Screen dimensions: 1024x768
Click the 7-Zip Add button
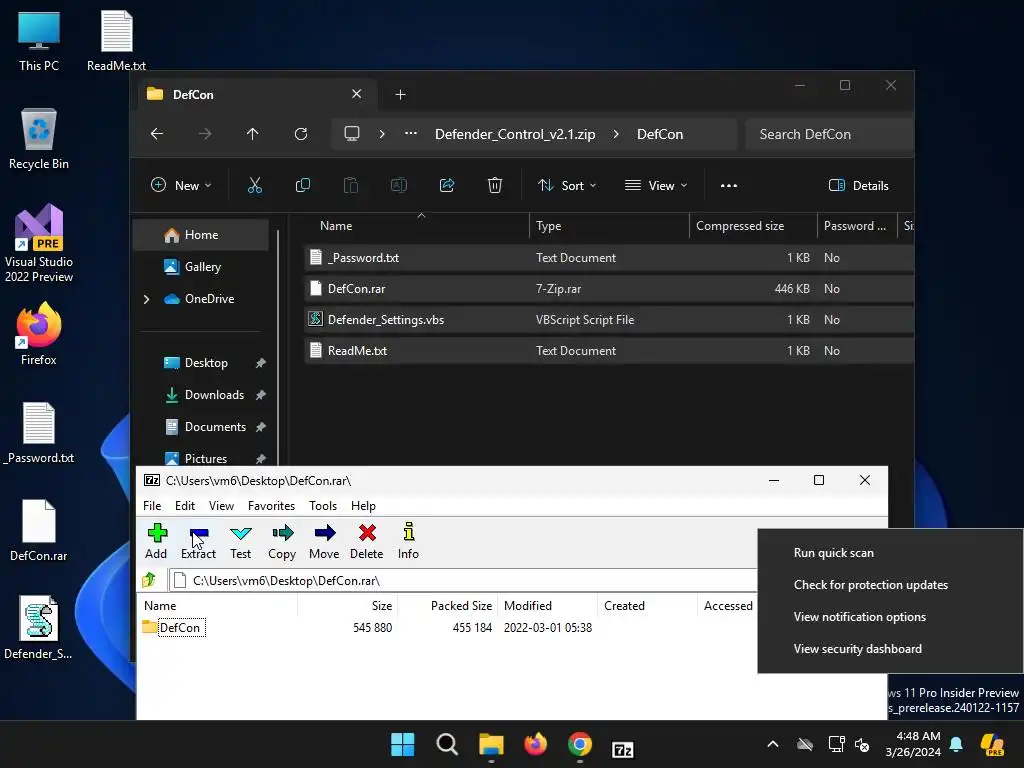[156, 541]
